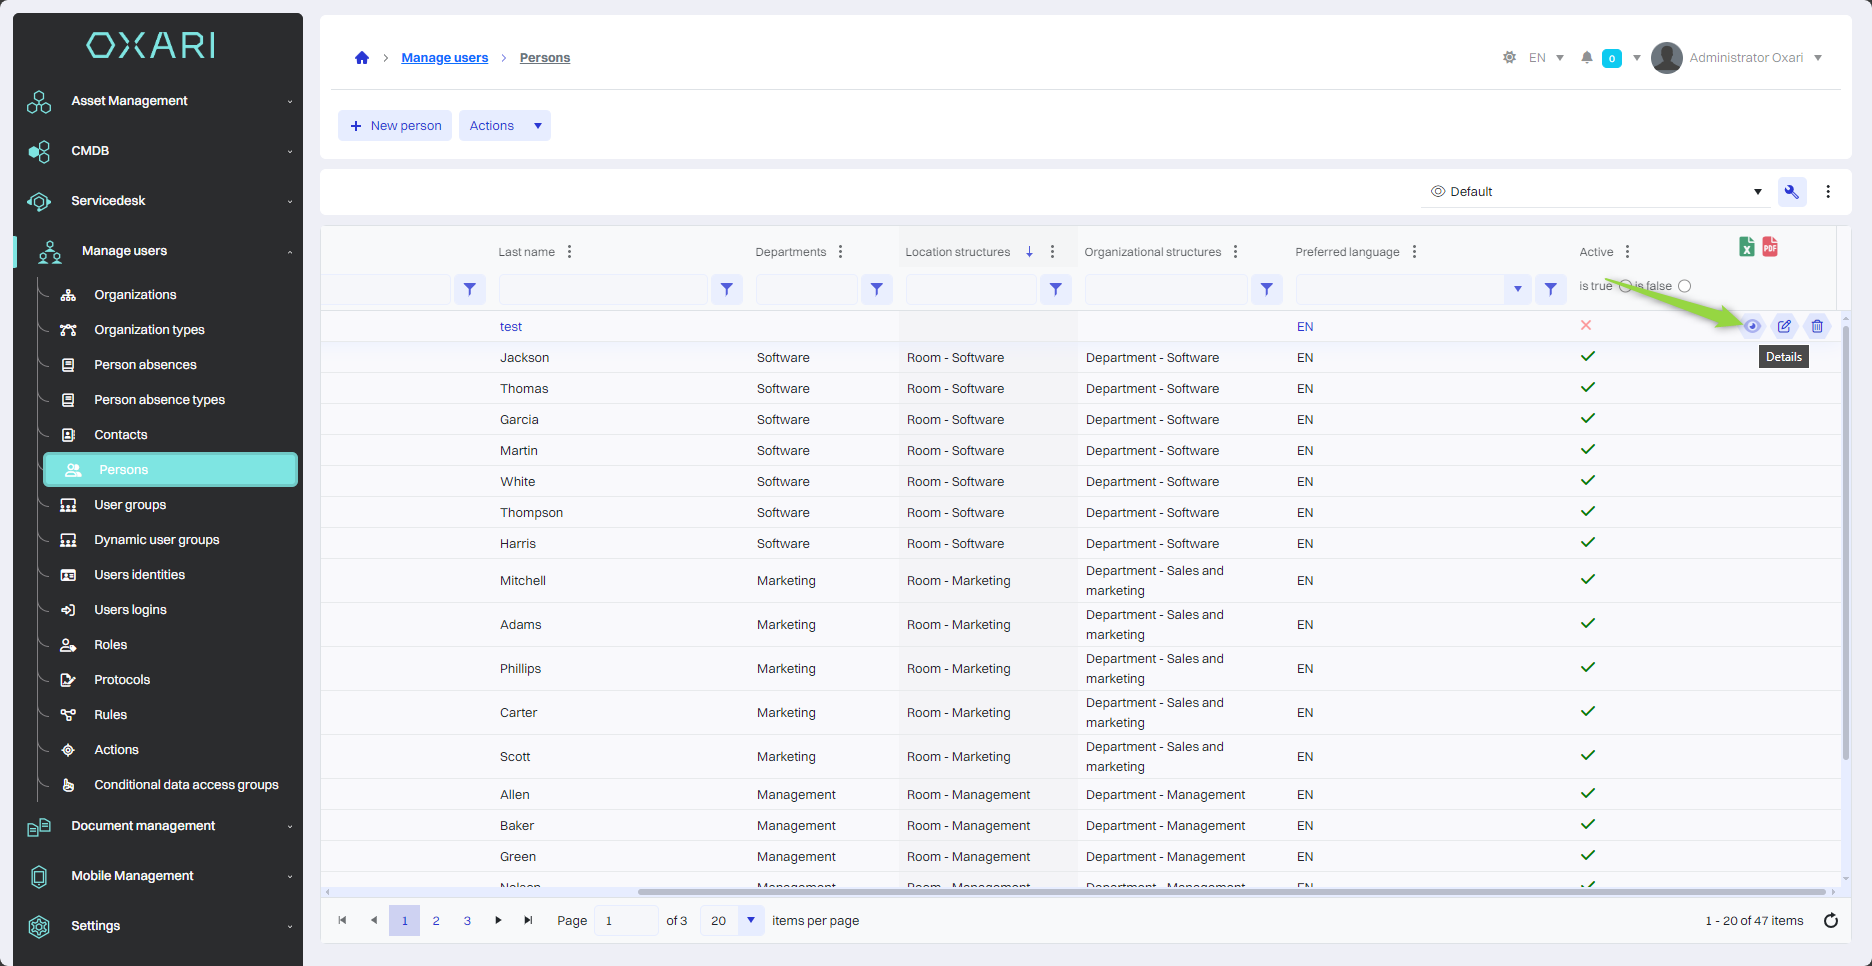This screenshot has width=1872, height=966.
Task: Expand the Actions dropdown arrow
Action: coord(538,126)
